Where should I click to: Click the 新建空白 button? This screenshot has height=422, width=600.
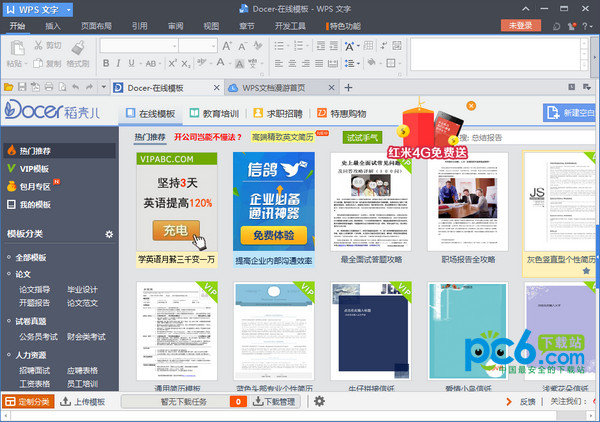[571, 113]
